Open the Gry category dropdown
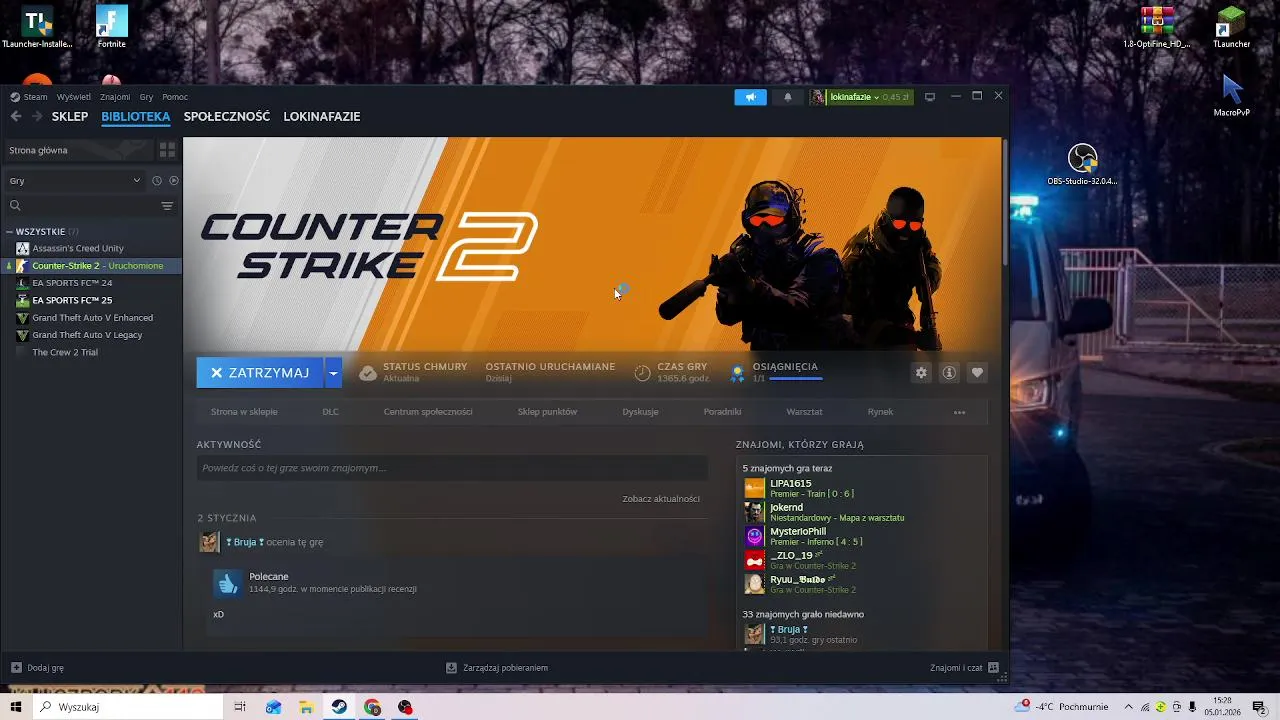1280x720 pixels. click(x=75, y=181)
